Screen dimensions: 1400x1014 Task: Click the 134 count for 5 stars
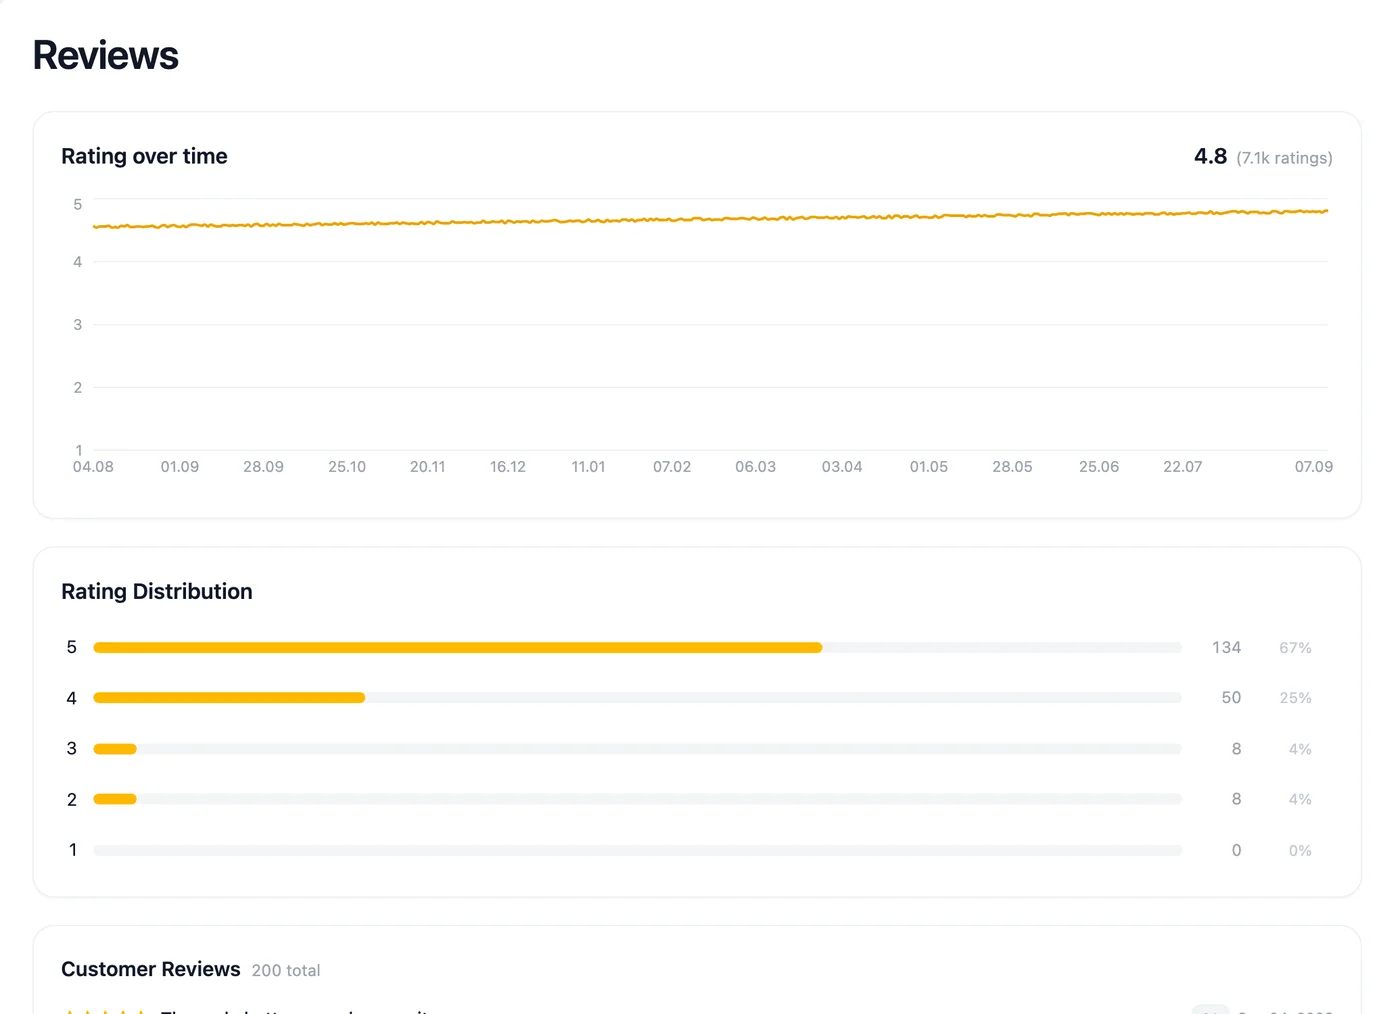1226,648
